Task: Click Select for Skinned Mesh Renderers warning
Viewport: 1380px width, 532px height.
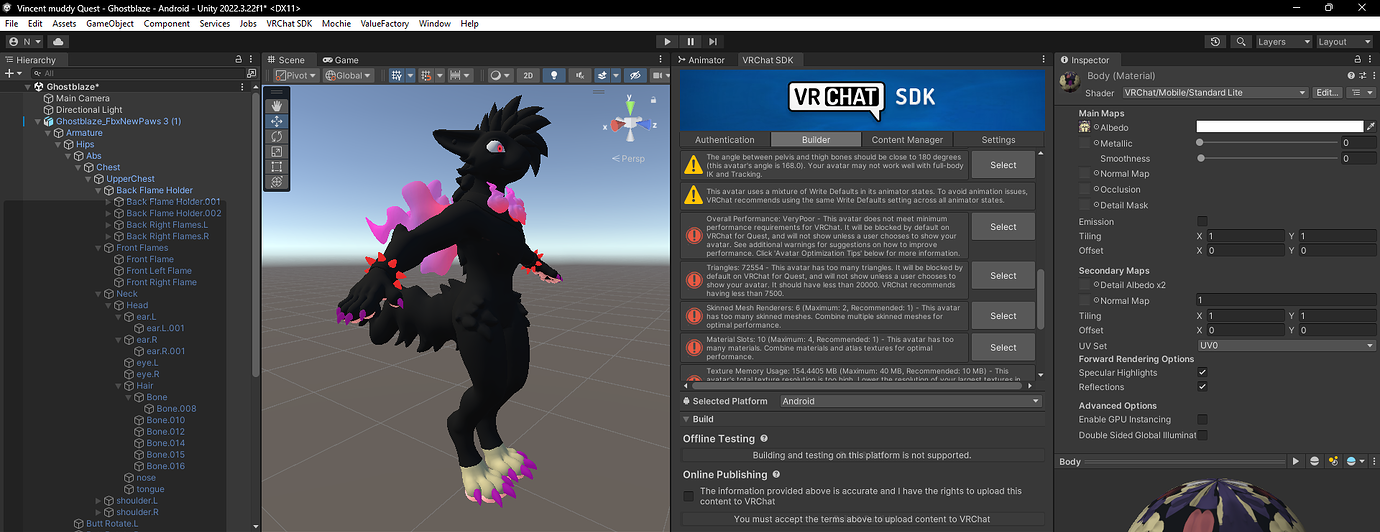Action: click(x=1003, y=316)
